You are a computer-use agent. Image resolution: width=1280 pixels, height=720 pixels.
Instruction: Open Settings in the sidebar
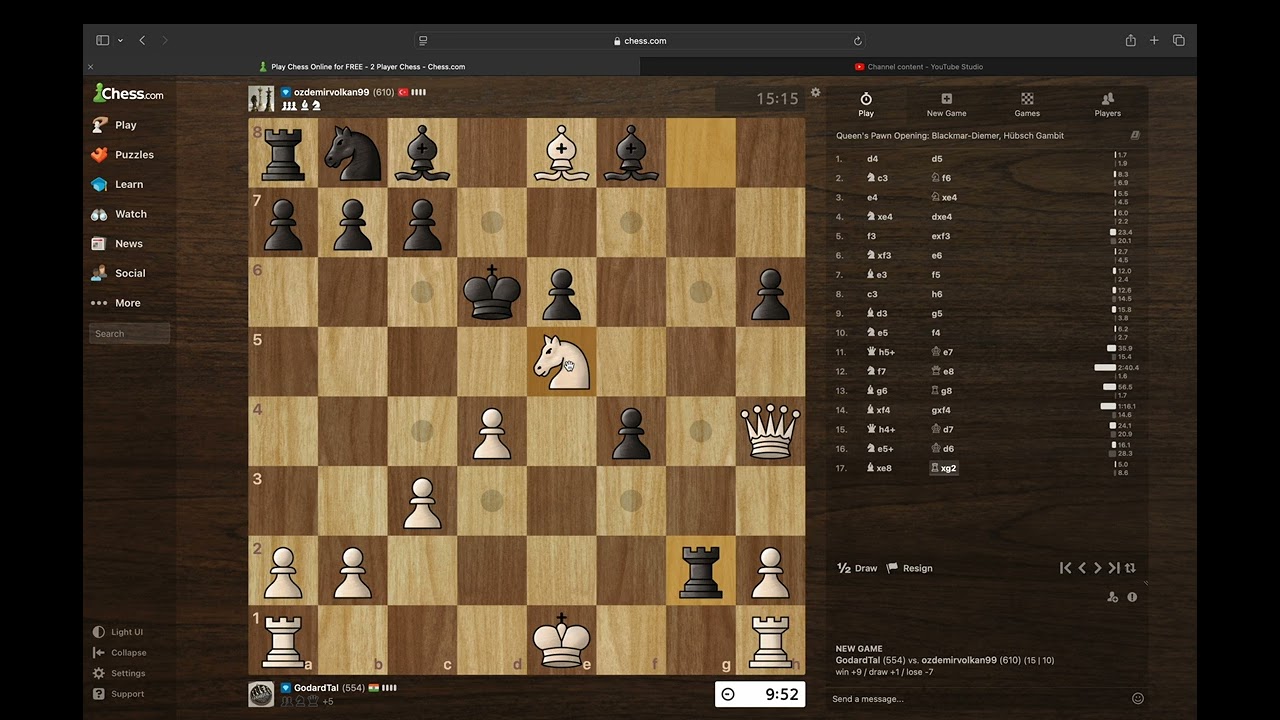click(119, 674)
